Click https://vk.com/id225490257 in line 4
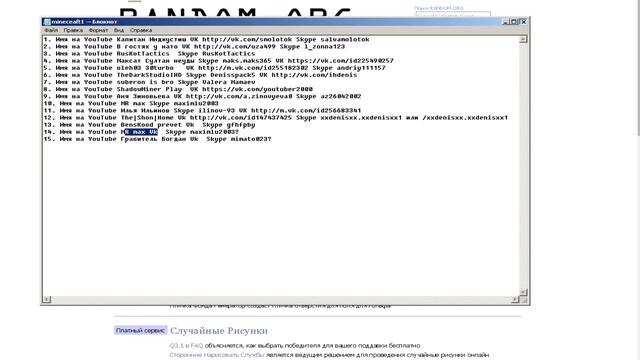 coord(341,61)
